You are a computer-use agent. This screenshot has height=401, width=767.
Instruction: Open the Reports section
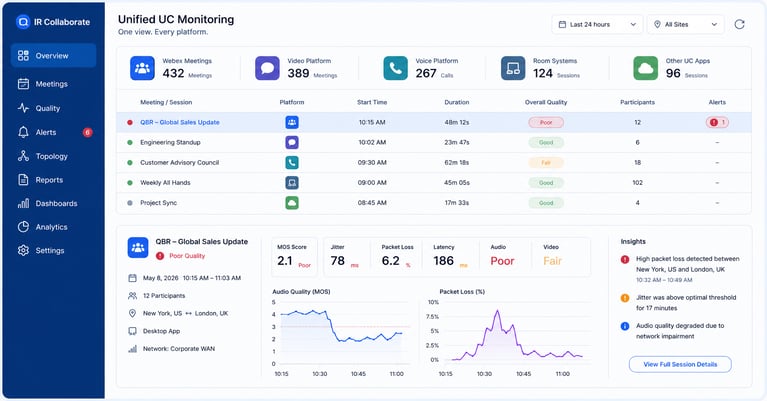point(53,180)
